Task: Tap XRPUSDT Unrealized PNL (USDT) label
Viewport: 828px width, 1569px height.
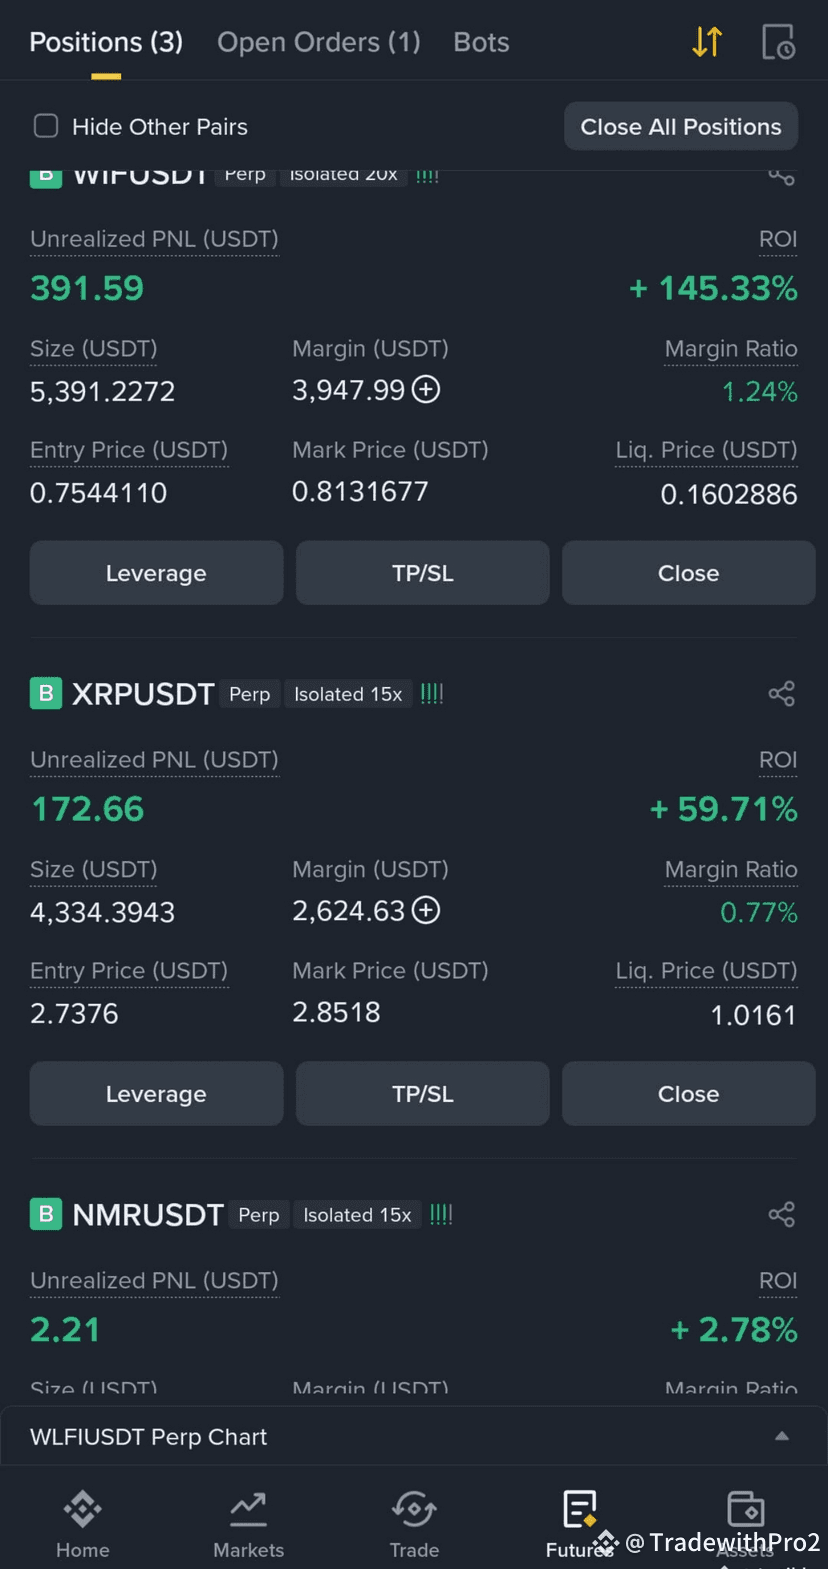Action: coord(154,760)
